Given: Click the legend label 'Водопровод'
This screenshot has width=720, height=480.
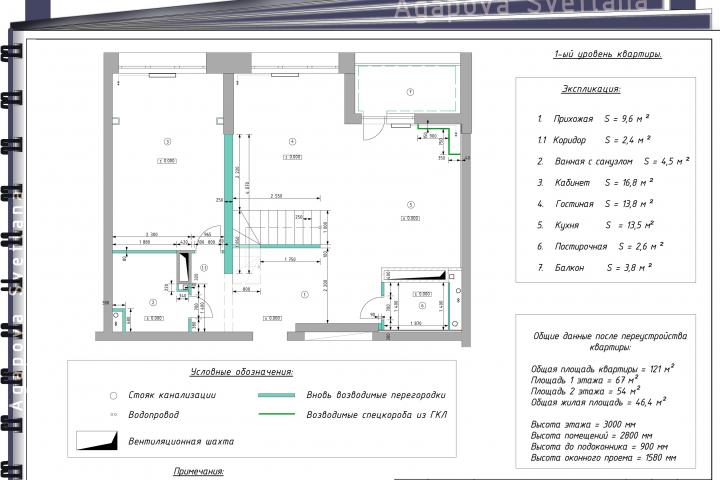Looking at the screenshot, I should click(x=154, y=415).
